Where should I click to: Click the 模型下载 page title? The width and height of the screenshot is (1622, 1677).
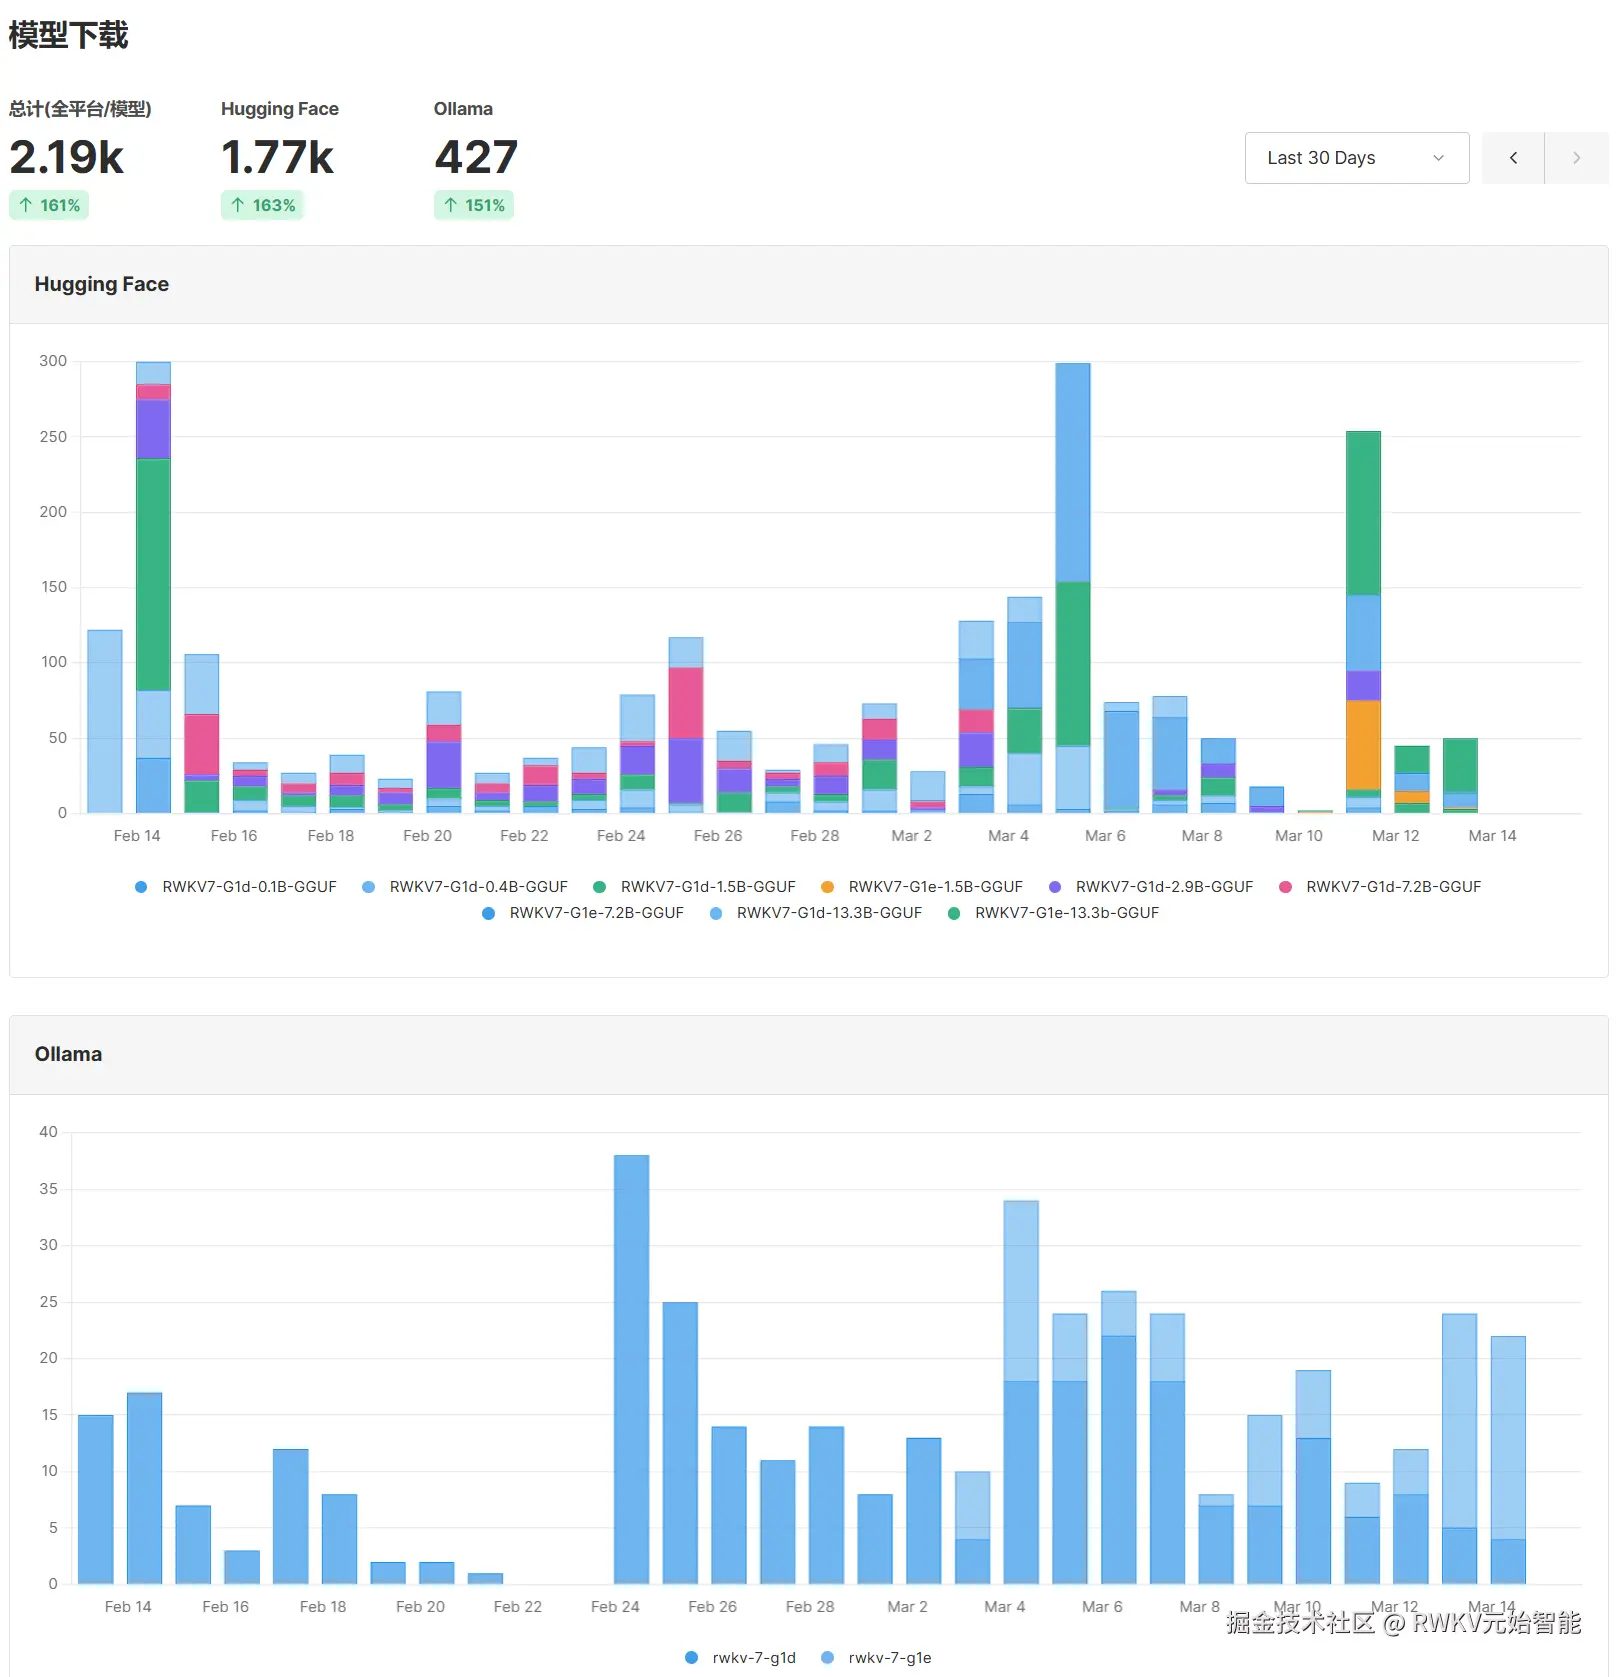pos(68,35)
